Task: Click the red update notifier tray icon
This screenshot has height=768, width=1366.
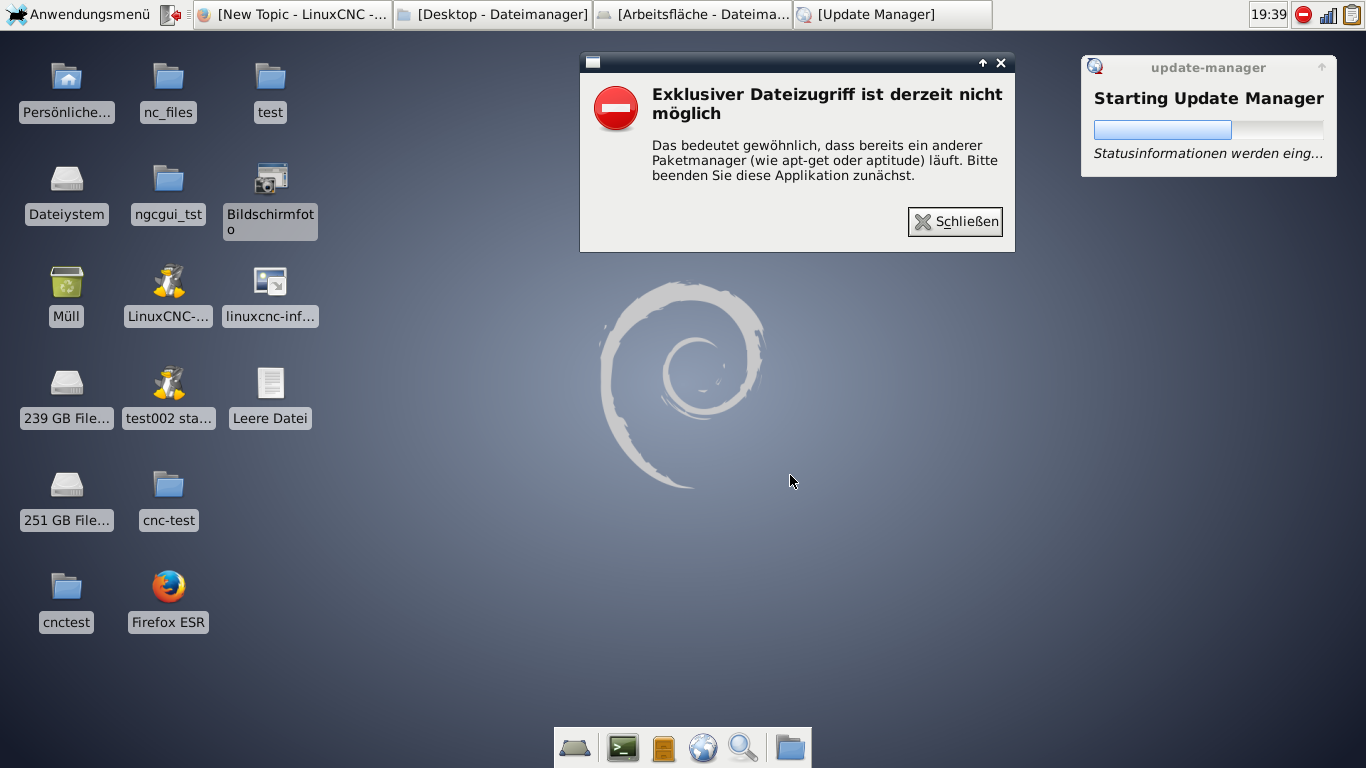Action: (x=1303, y=15)
